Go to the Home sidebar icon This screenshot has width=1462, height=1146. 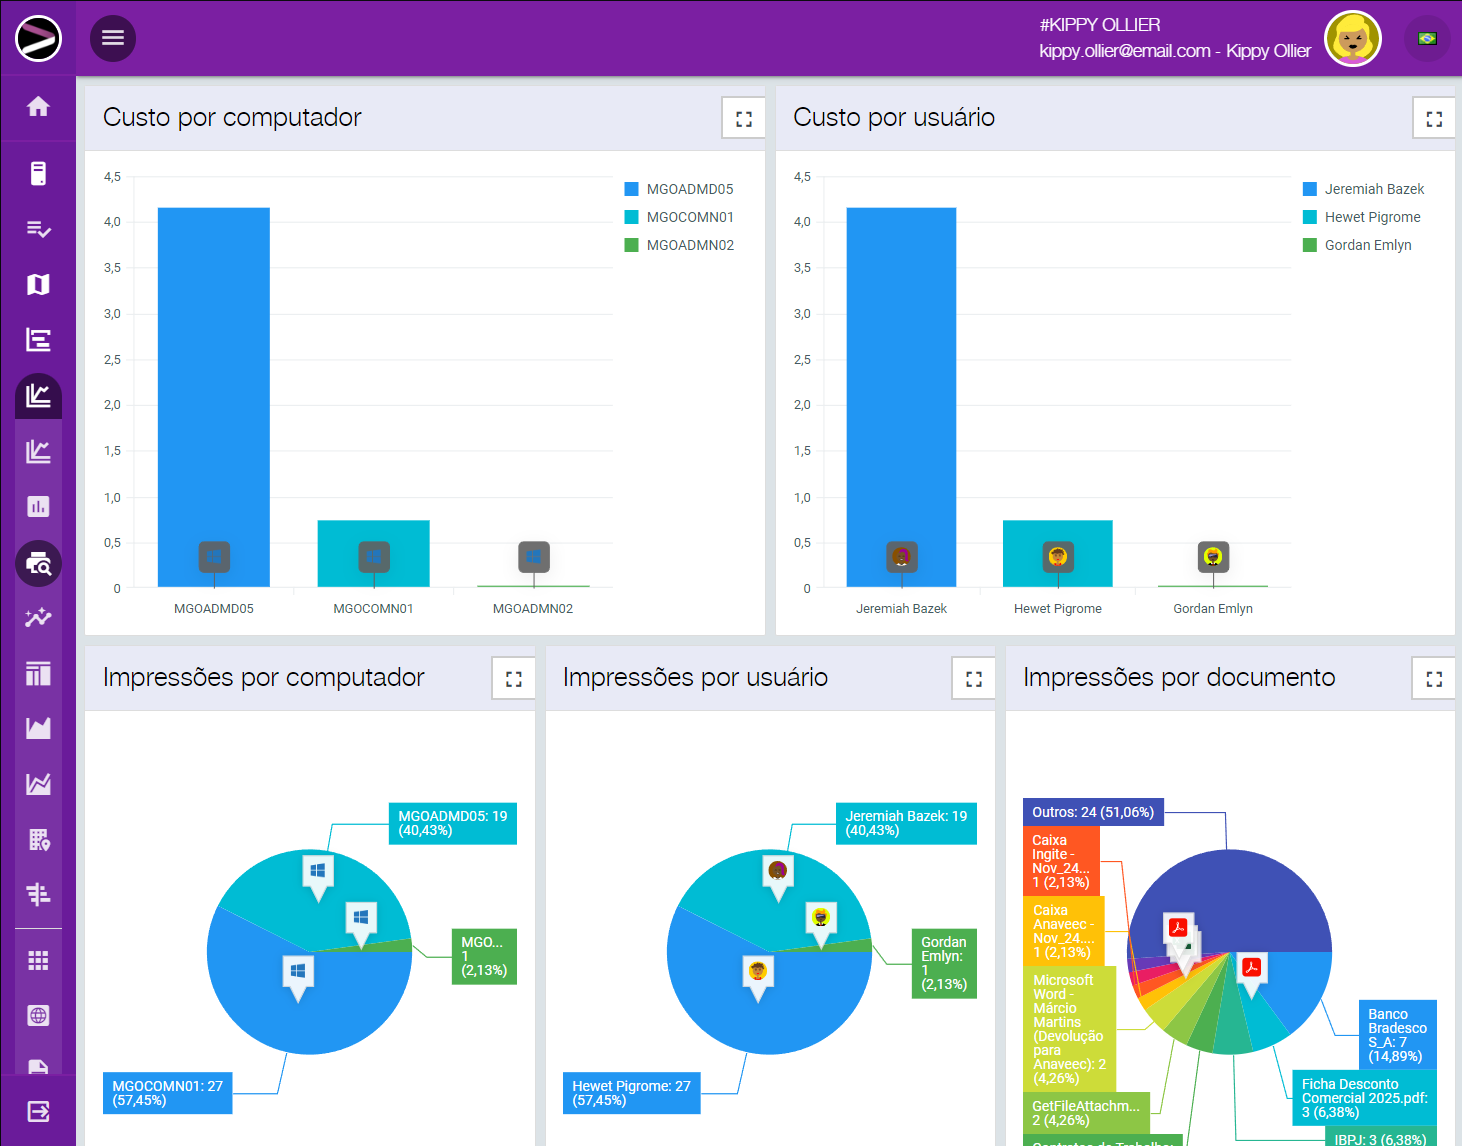(x=38, y=107)
